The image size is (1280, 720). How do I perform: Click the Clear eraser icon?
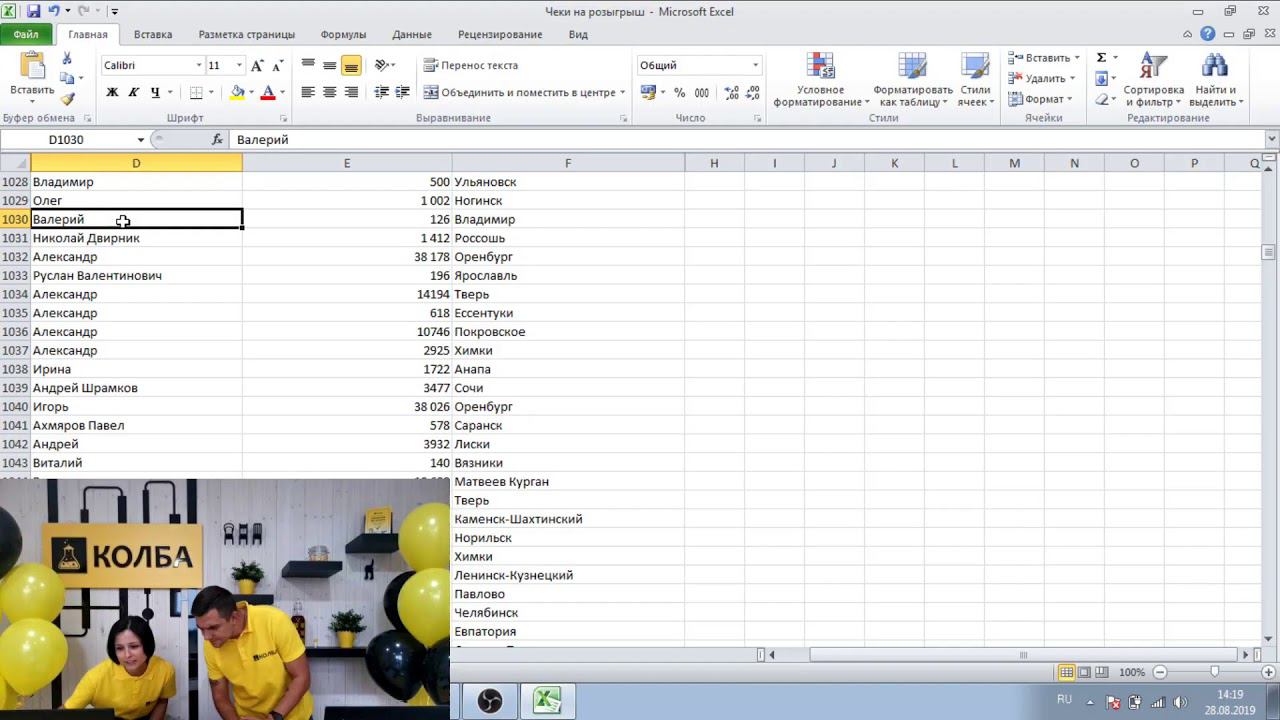click(x=1101, y=99)
